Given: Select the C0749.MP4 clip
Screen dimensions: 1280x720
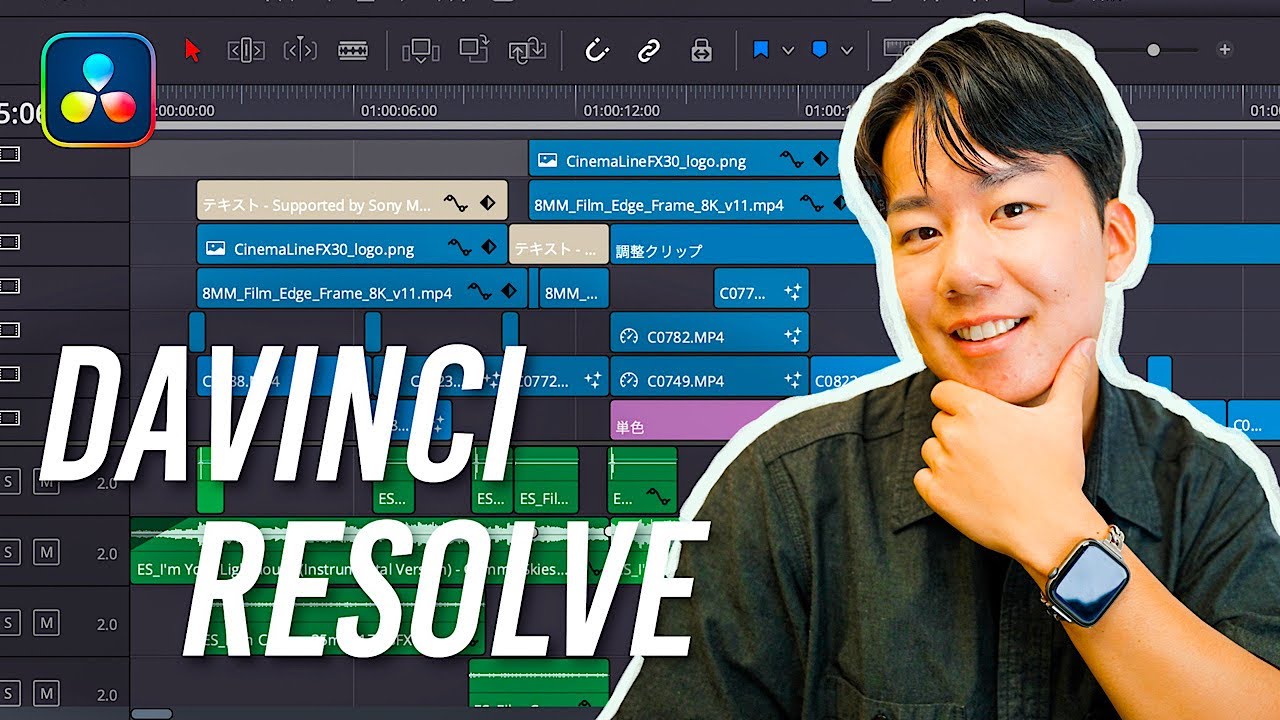Looking at the screenshot, I should click(x=709, y=377).
